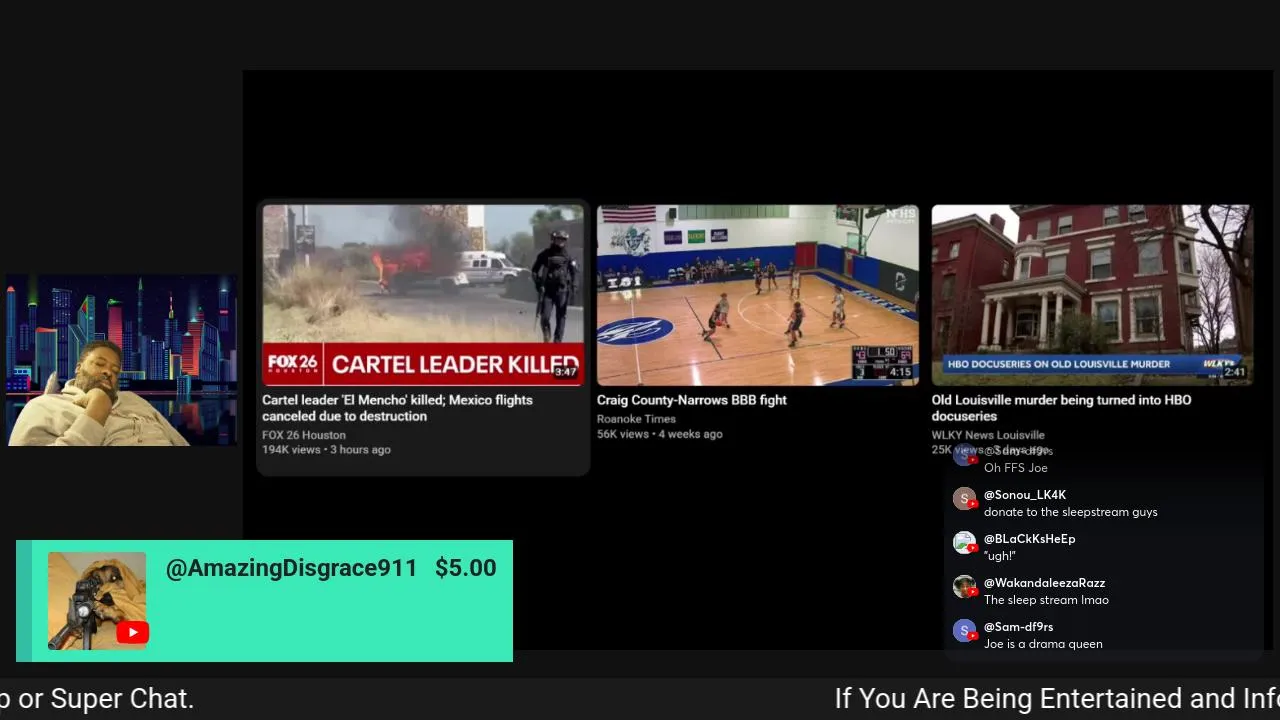Click @Sonou_LK4K chat avatar

(x=964, y=498)
